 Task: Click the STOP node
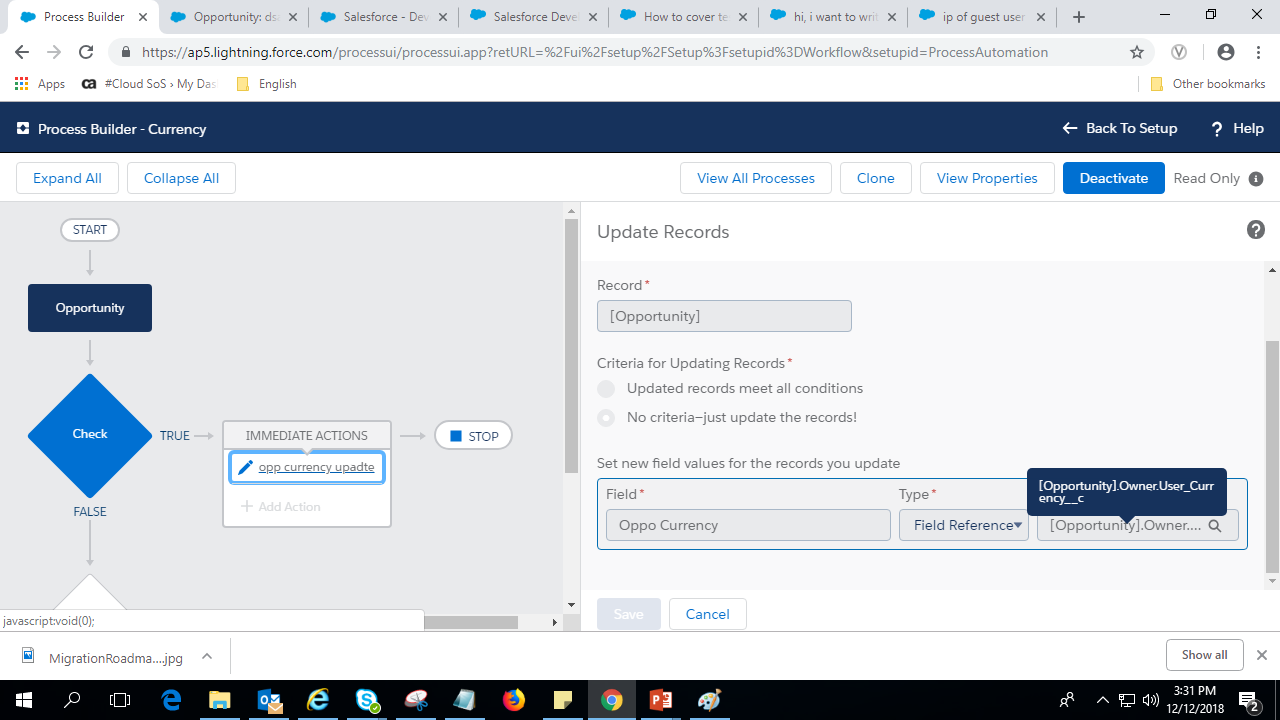point(473,436)
